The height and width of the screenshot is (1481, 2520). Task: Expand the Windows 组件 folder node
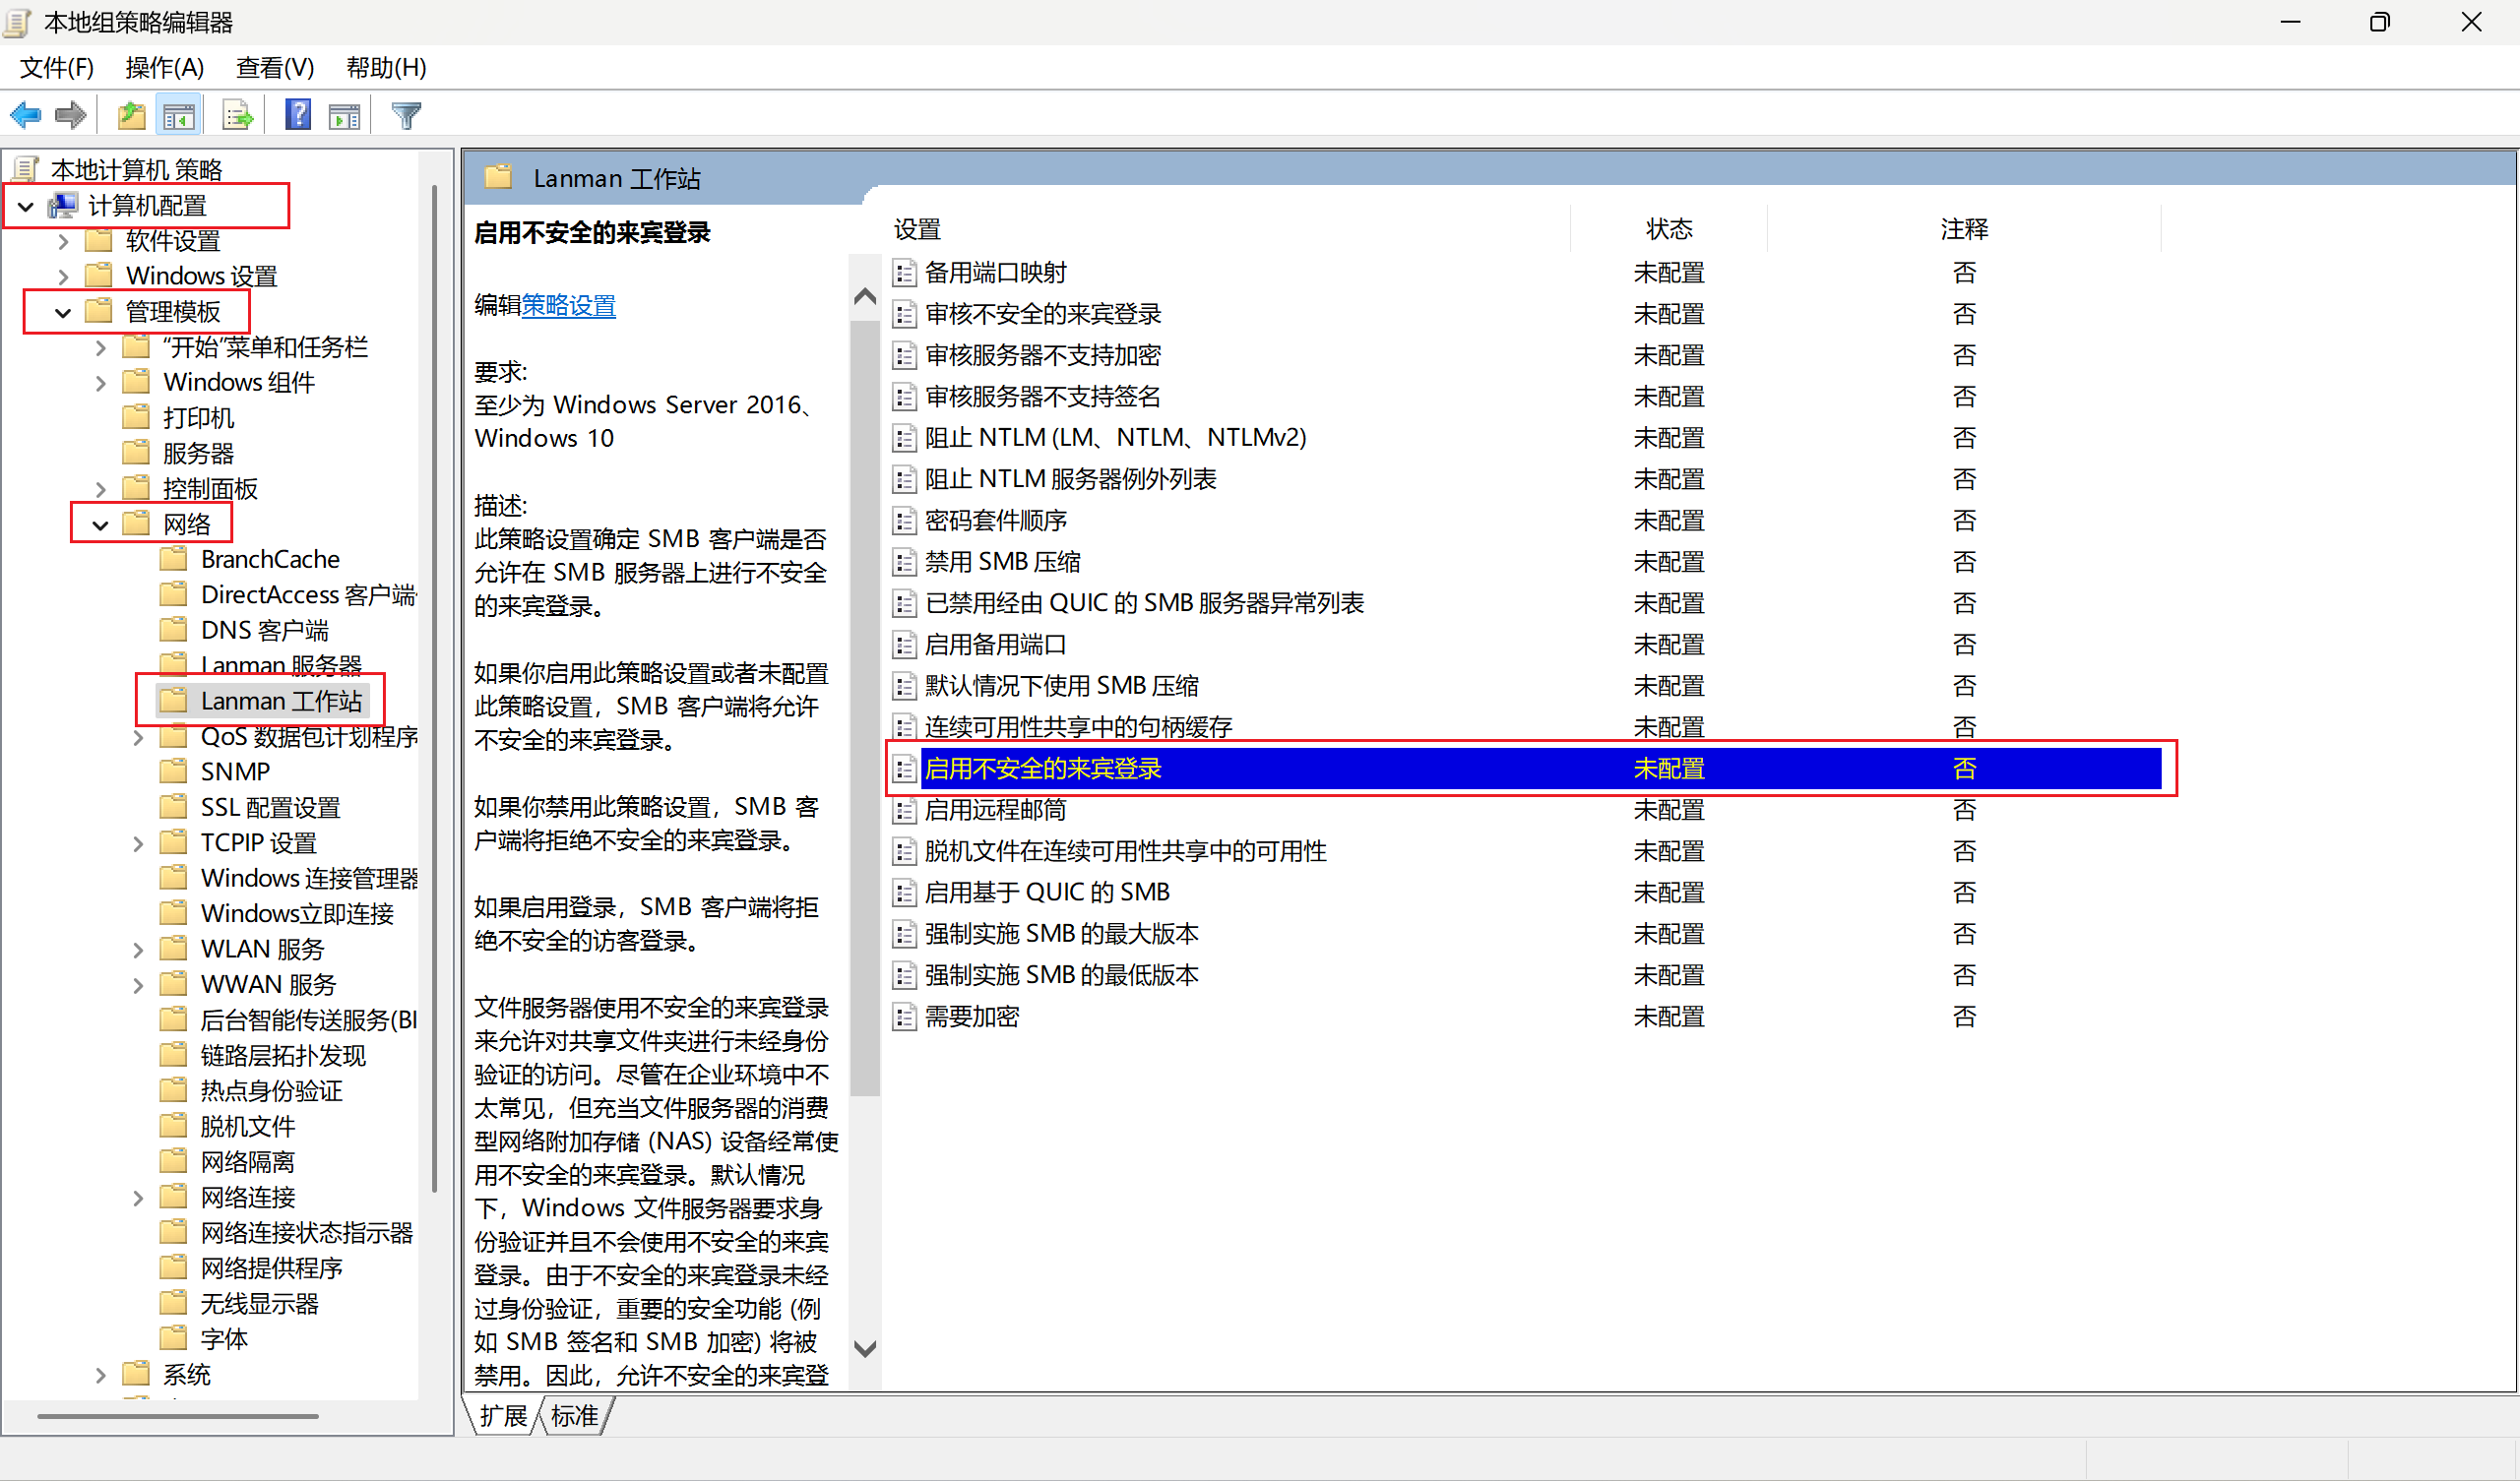click(100, 383)
